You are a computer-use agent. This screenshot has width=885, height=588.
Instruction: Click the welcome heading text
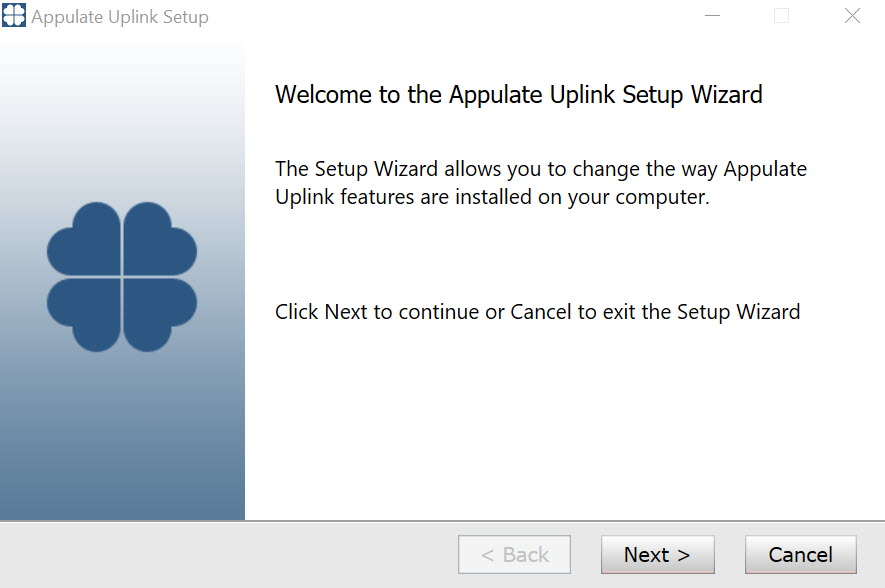(x=519, y=94)
